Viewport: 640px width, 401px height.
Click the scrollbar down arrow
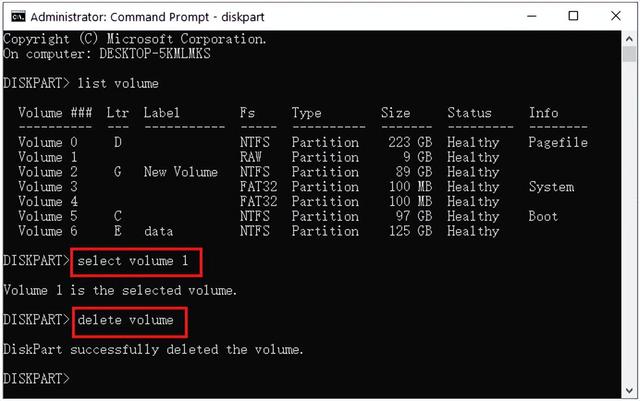click(629, 391)
